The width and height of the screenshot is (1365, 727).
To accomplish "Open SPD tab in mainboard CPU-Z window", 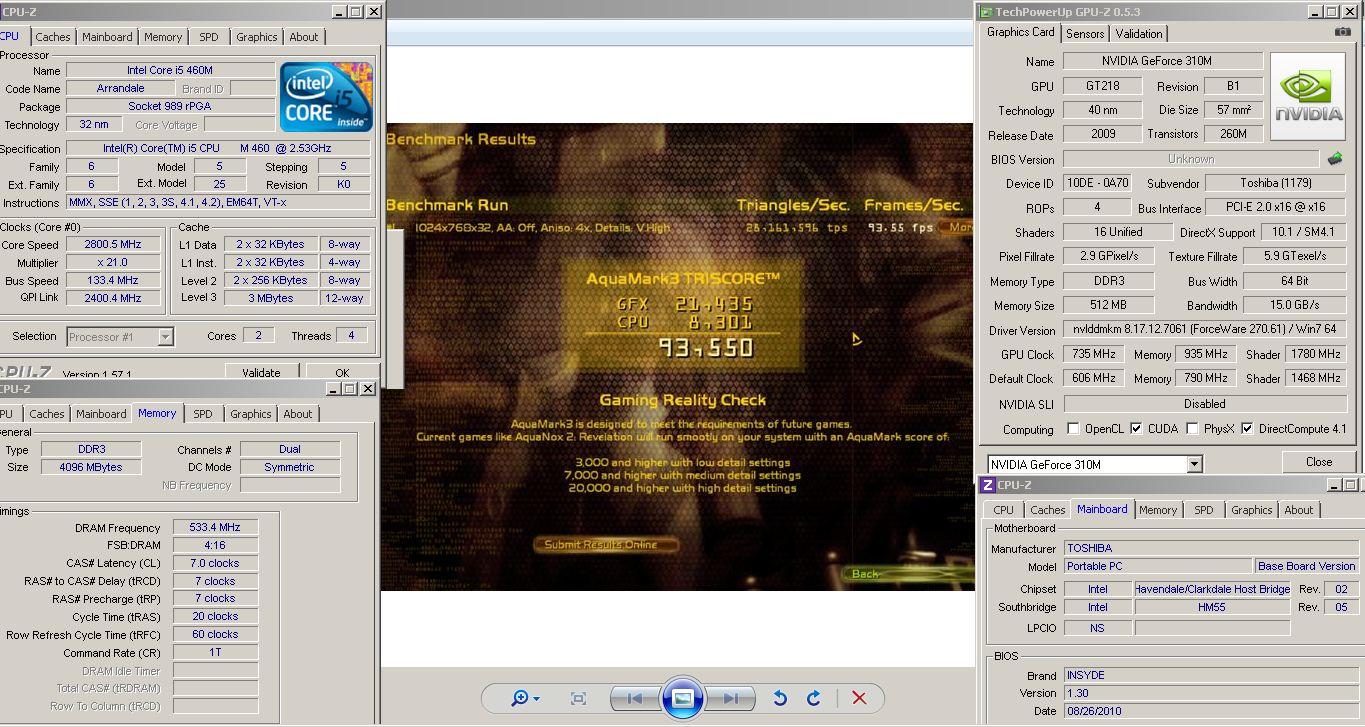I will pos(1203,510).
